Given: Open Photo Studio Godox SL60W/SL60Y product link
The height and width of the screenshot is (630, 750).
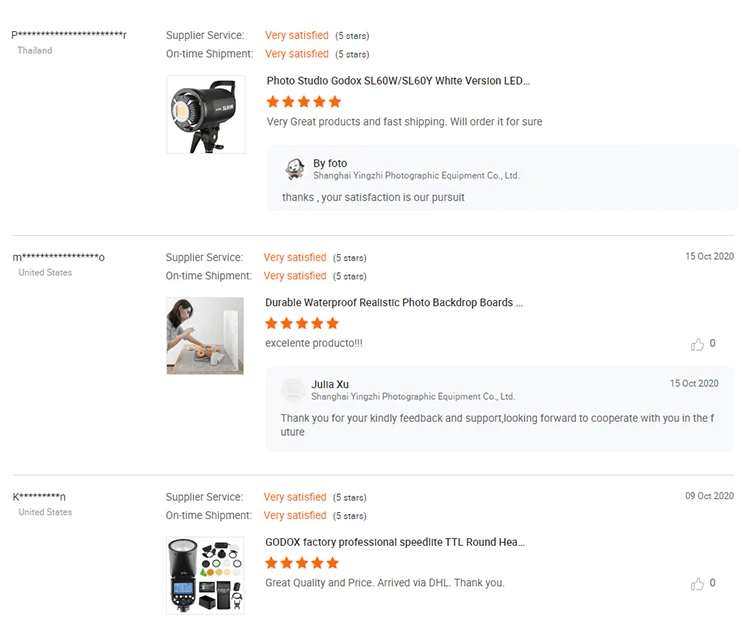Looking at the screenshot, I should pos(398,81).
